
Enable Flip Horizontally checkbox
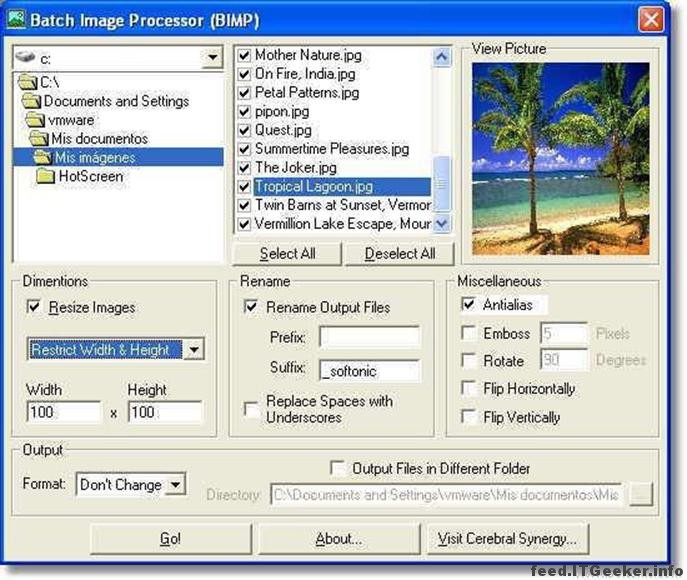(x=469, y=389)
